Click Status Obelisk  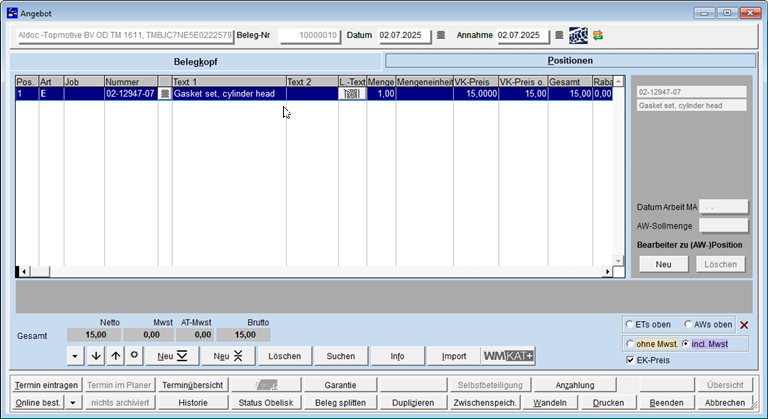tap(266, 403)
